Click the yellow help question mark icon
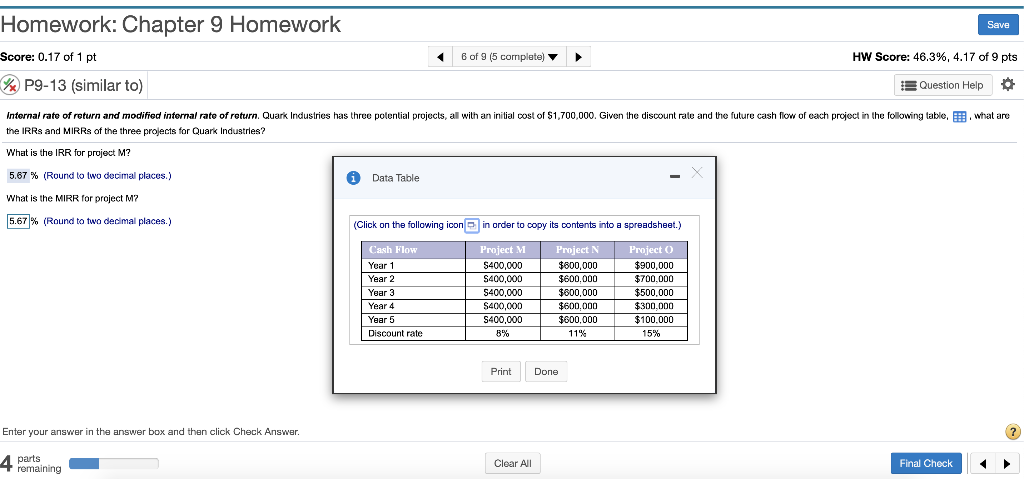Viewport: 1024px width, 479px height. (1012, 431)
